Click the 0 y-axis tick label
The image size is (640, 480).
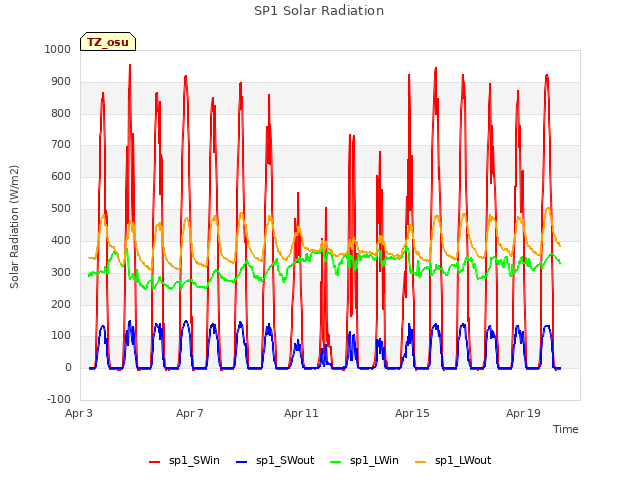click(x=68, y=367)
